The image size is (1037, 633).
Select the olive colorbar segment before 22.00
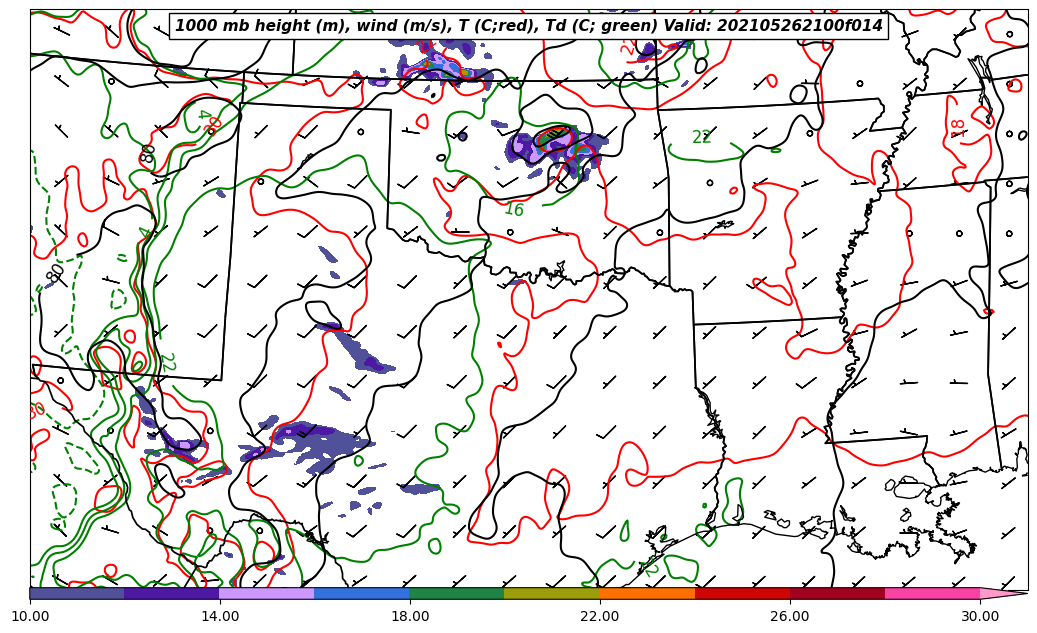[x=552, y=593]
